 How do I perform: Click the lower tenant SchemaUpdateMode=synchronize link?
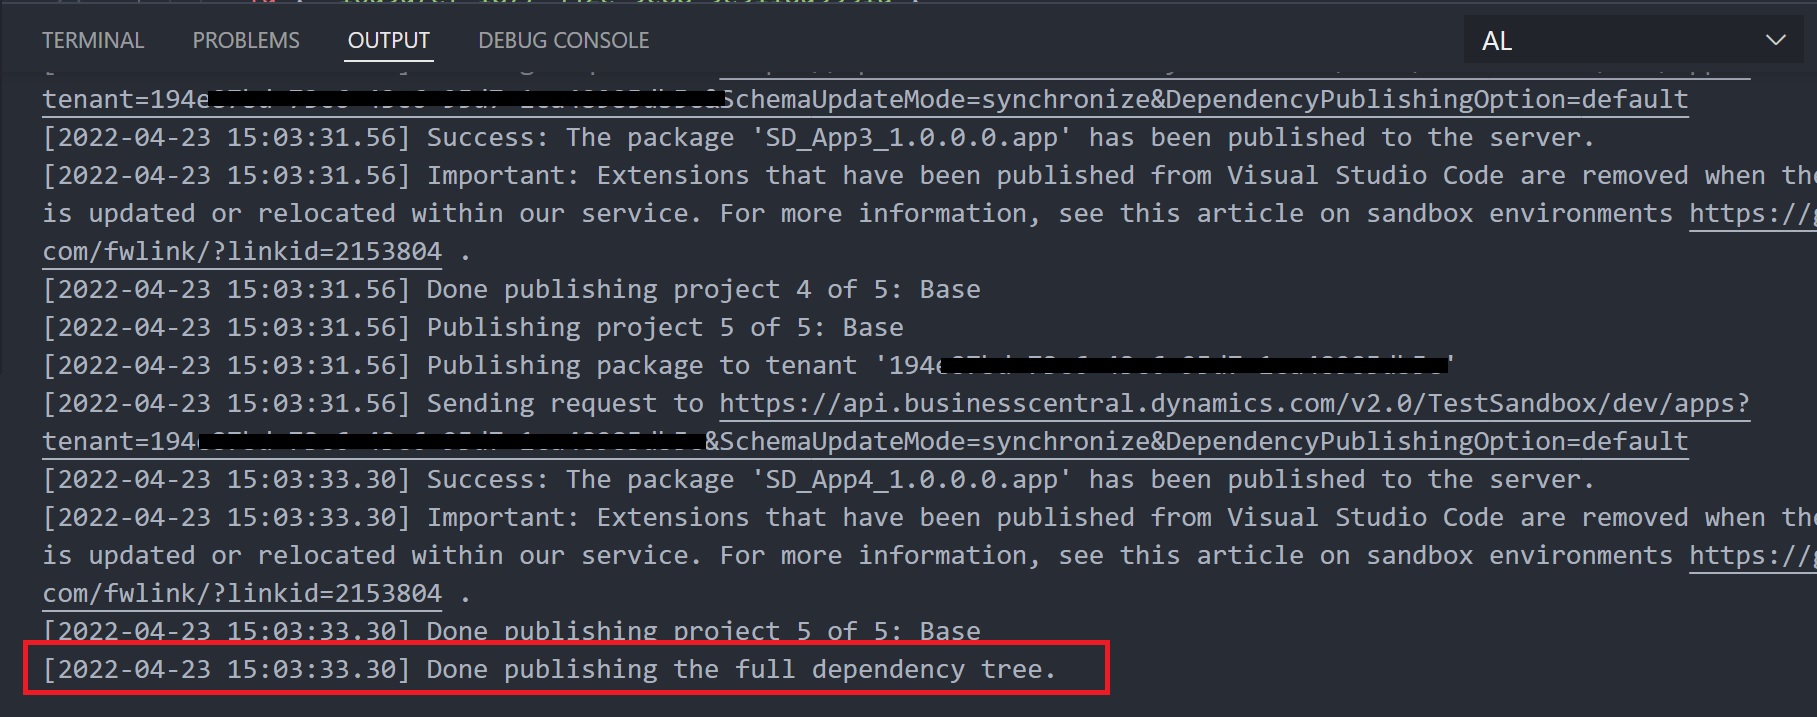coord(1196,442)
